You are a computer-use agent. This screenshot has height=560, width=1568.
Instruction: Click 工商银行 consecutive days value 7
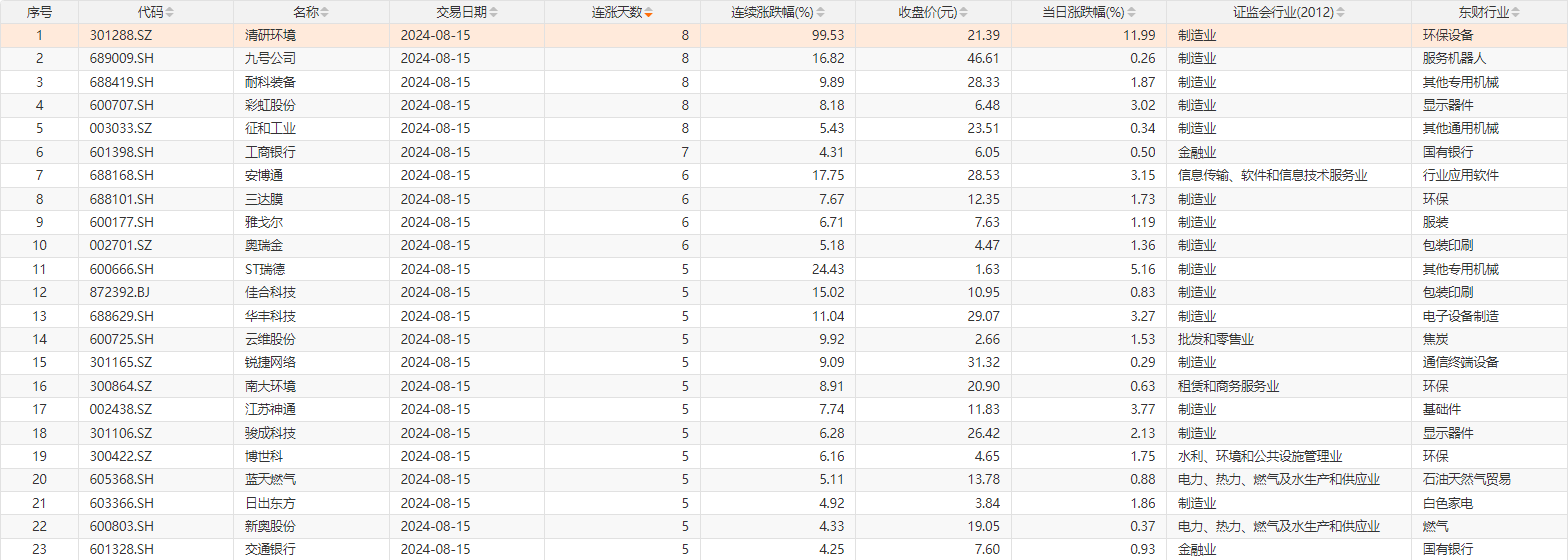pos(685,152)
